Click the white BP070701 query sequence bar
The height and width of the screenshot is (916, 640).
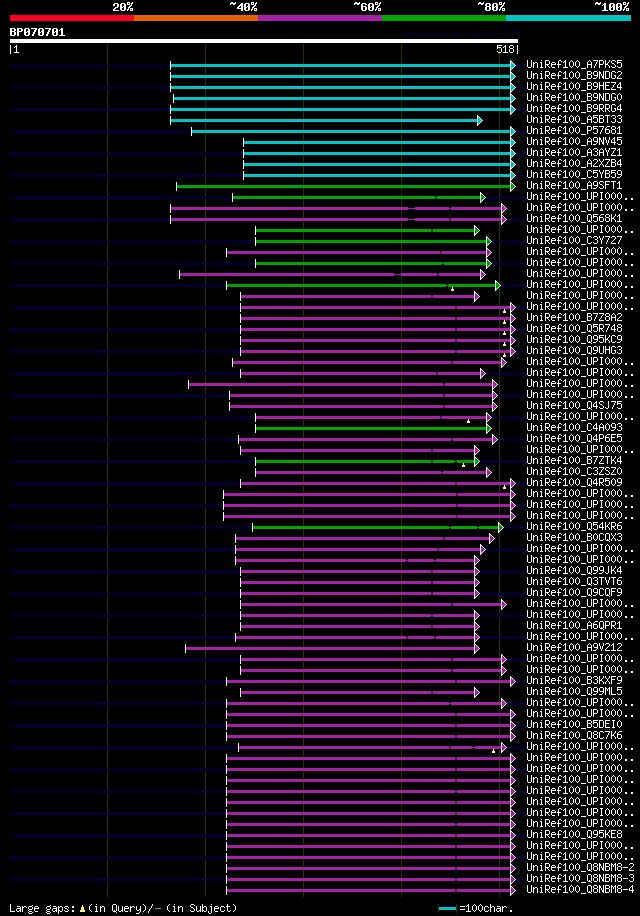point(264,41)
